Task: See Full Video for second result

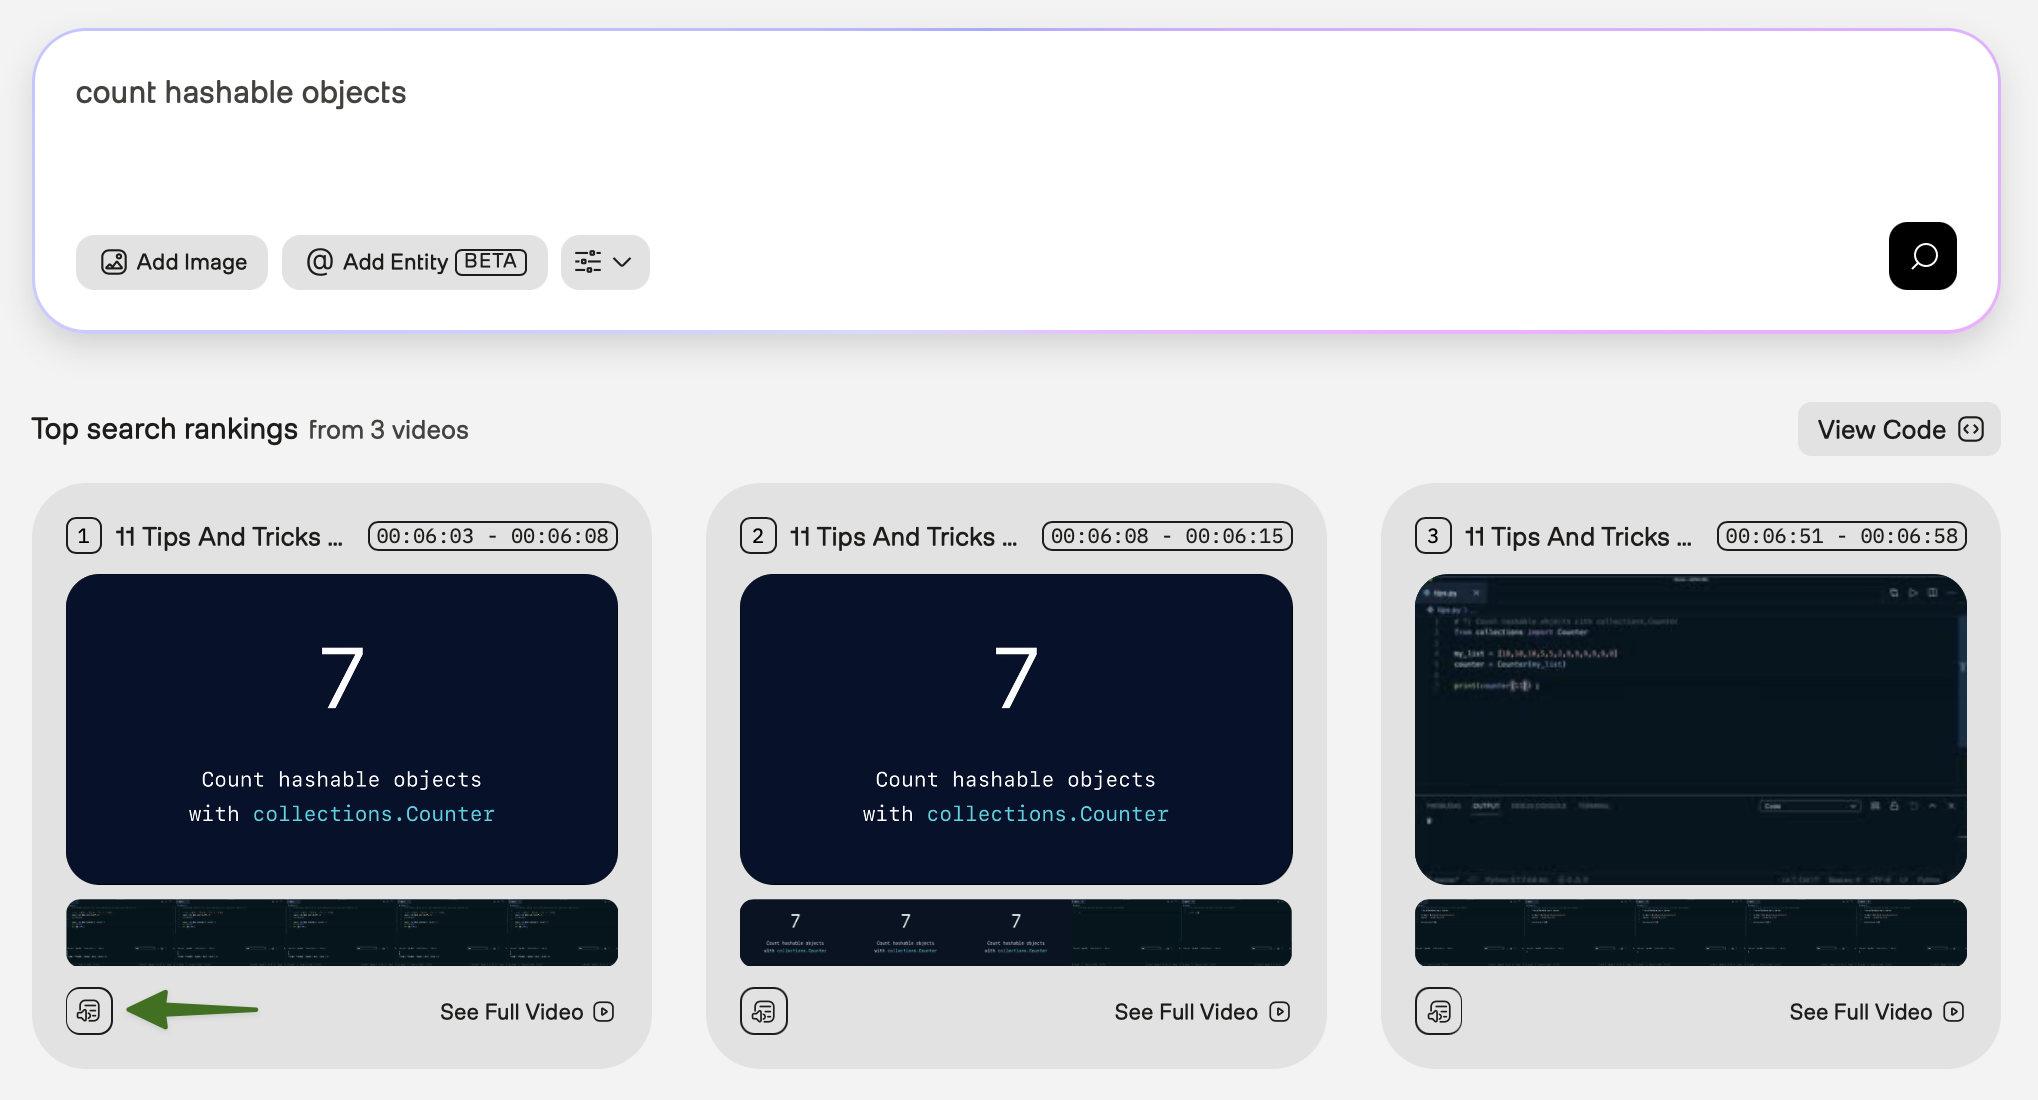Action: (1201, 1012)
